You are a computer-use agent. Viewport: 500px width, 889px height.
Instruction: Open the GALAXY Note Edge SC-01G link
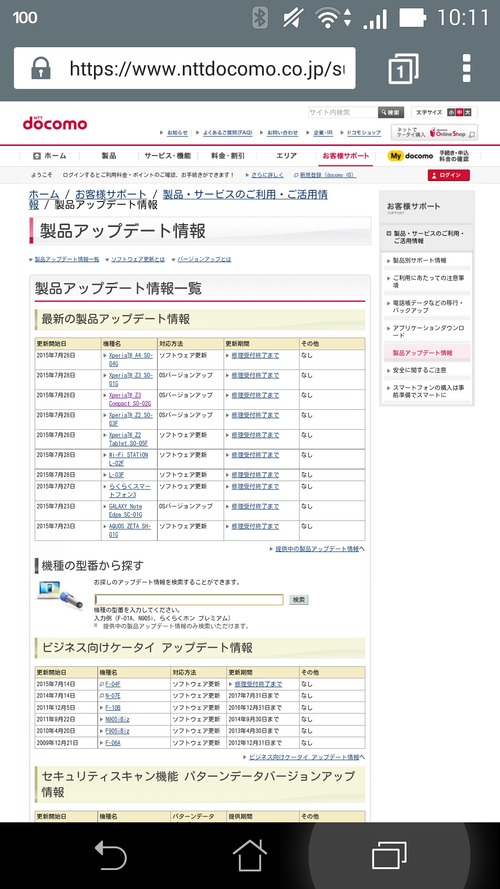click(x=125, y=510)
